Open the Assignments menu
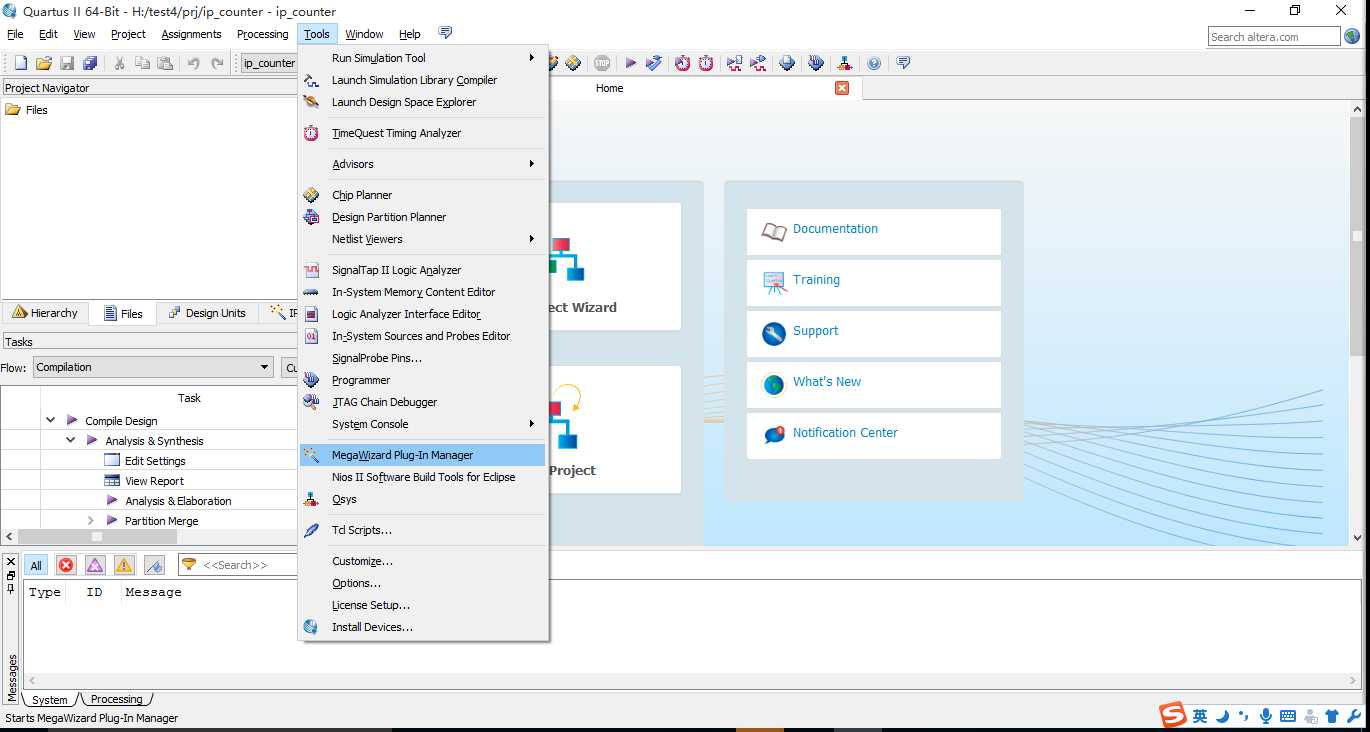The height and width of the screenshot is (732, 1370). pos(191,34)
